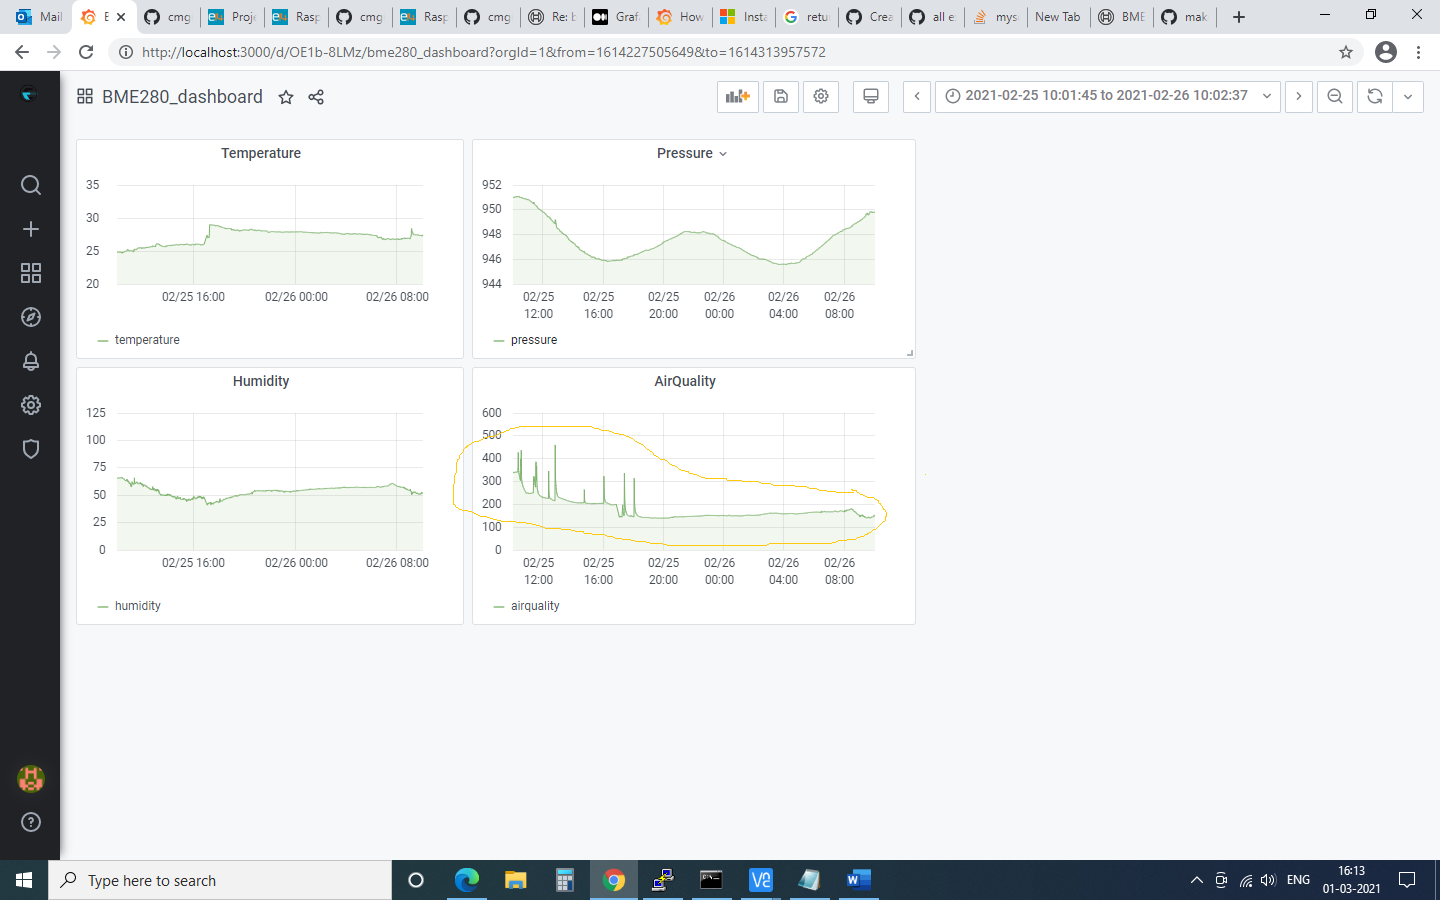Refresh the dashboard data

pos(1374,97)
